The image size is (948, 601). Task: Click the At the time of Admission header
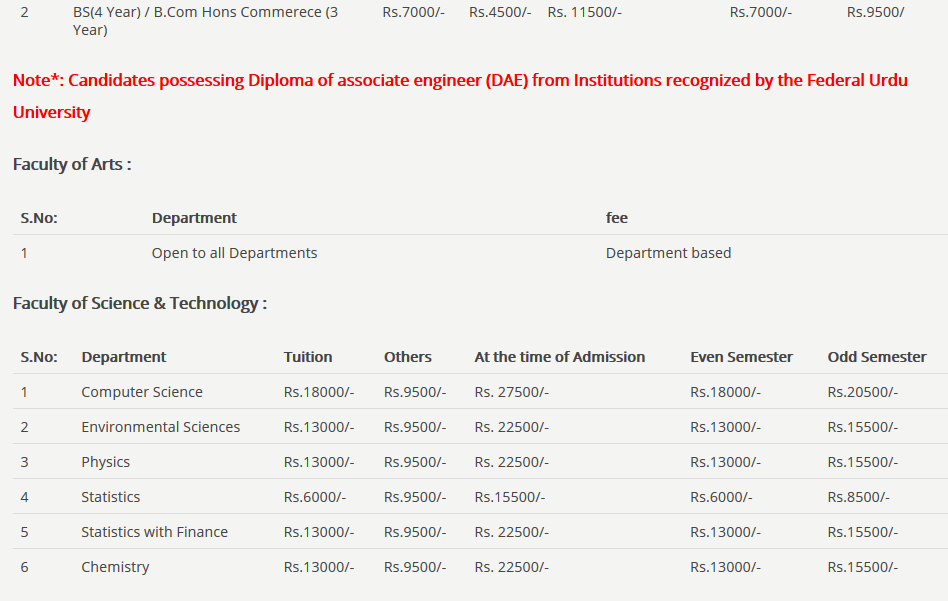(x=559, y=357)
